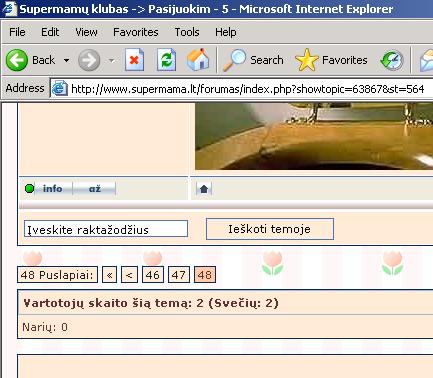The image size is (433, 378).
Task: Click the grey Forward arrow button
Action: (89, 60)
